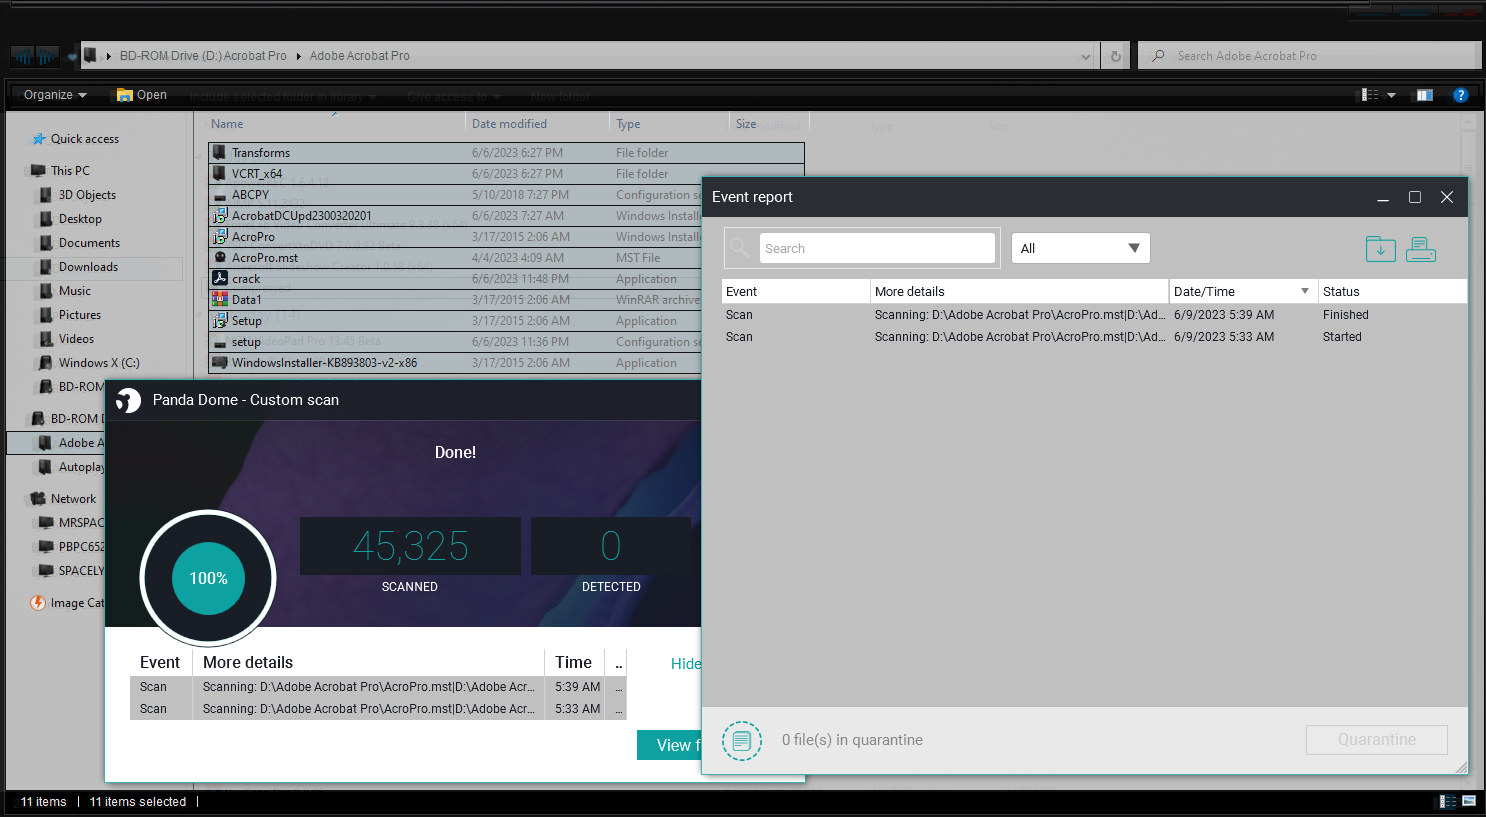Click the Search Adobe Acrobat Pro box
The image size is (1486, 817).
[1310, 56]
